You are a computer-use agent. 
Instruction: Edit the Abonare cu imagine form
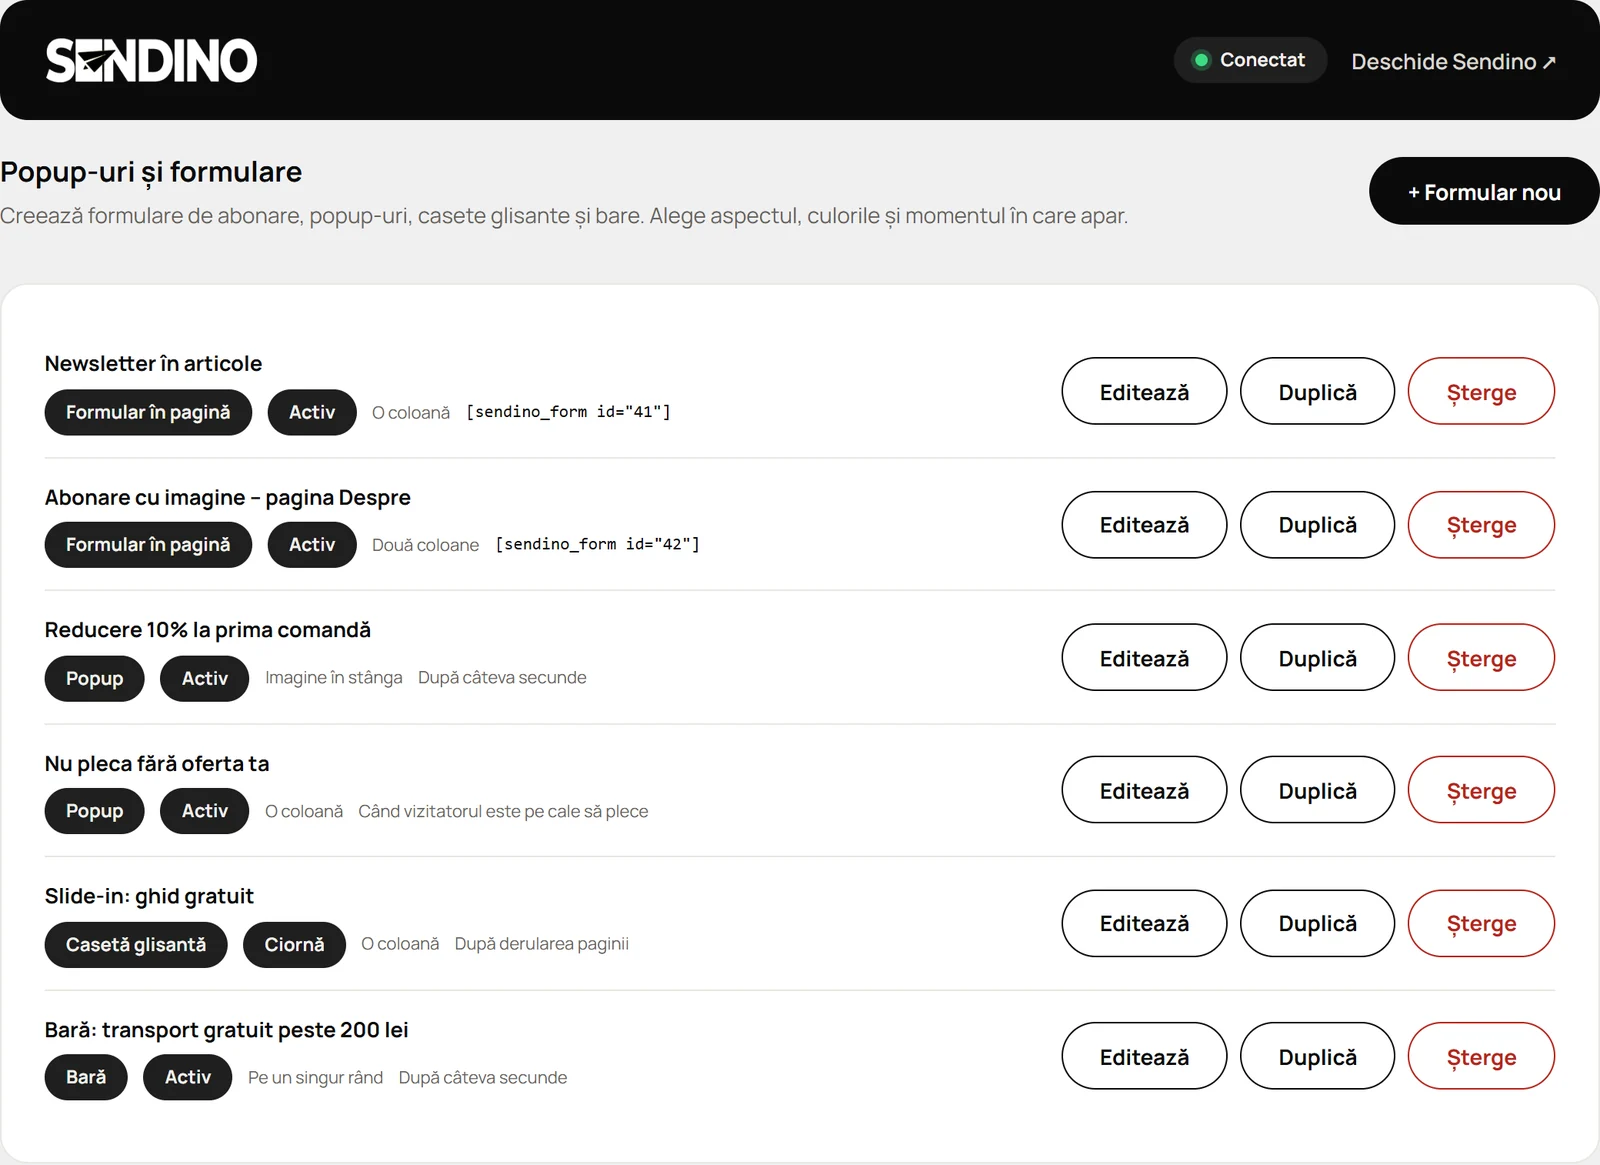1144,525
